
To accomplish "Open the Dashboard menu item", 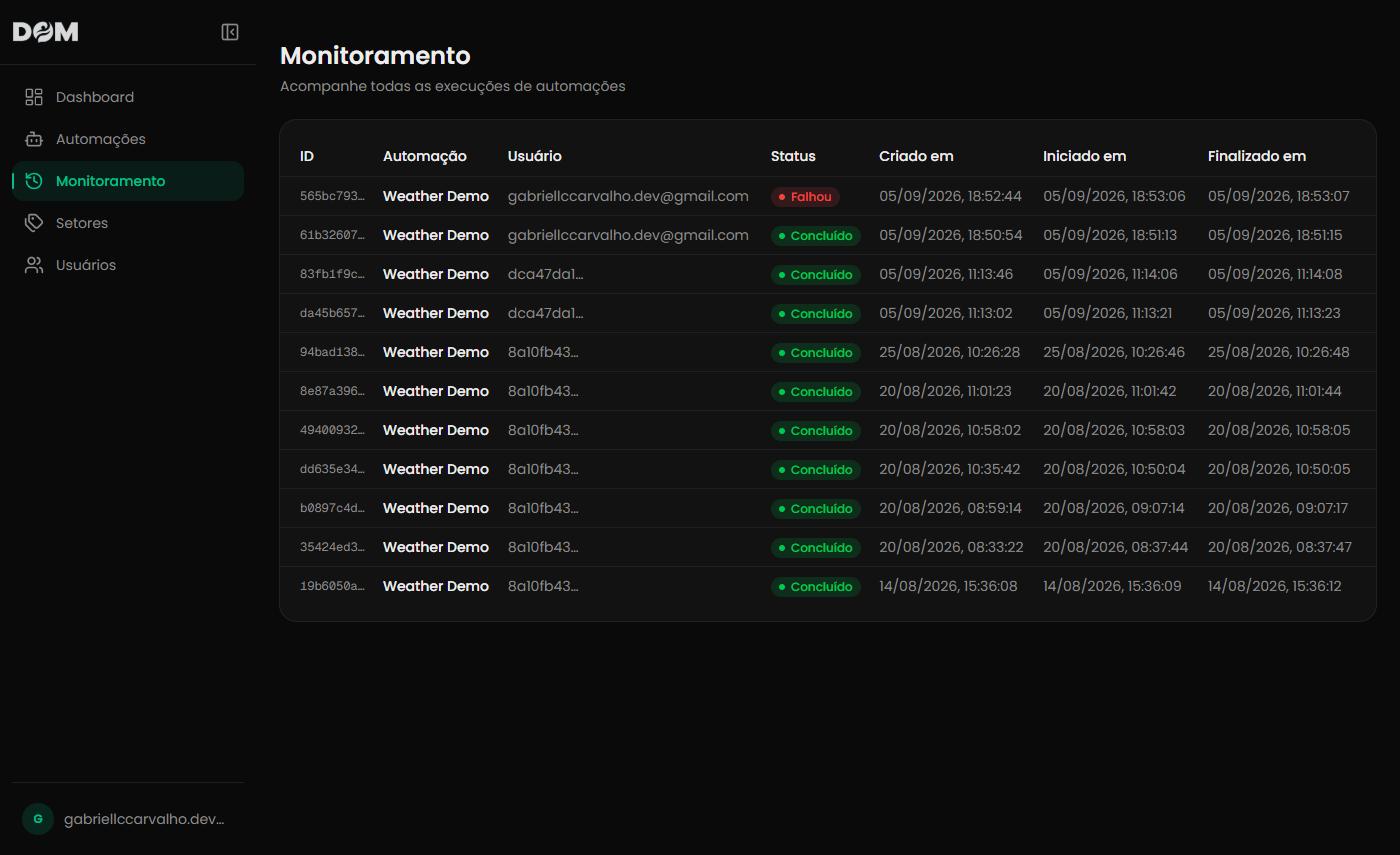I will [128, 97].
